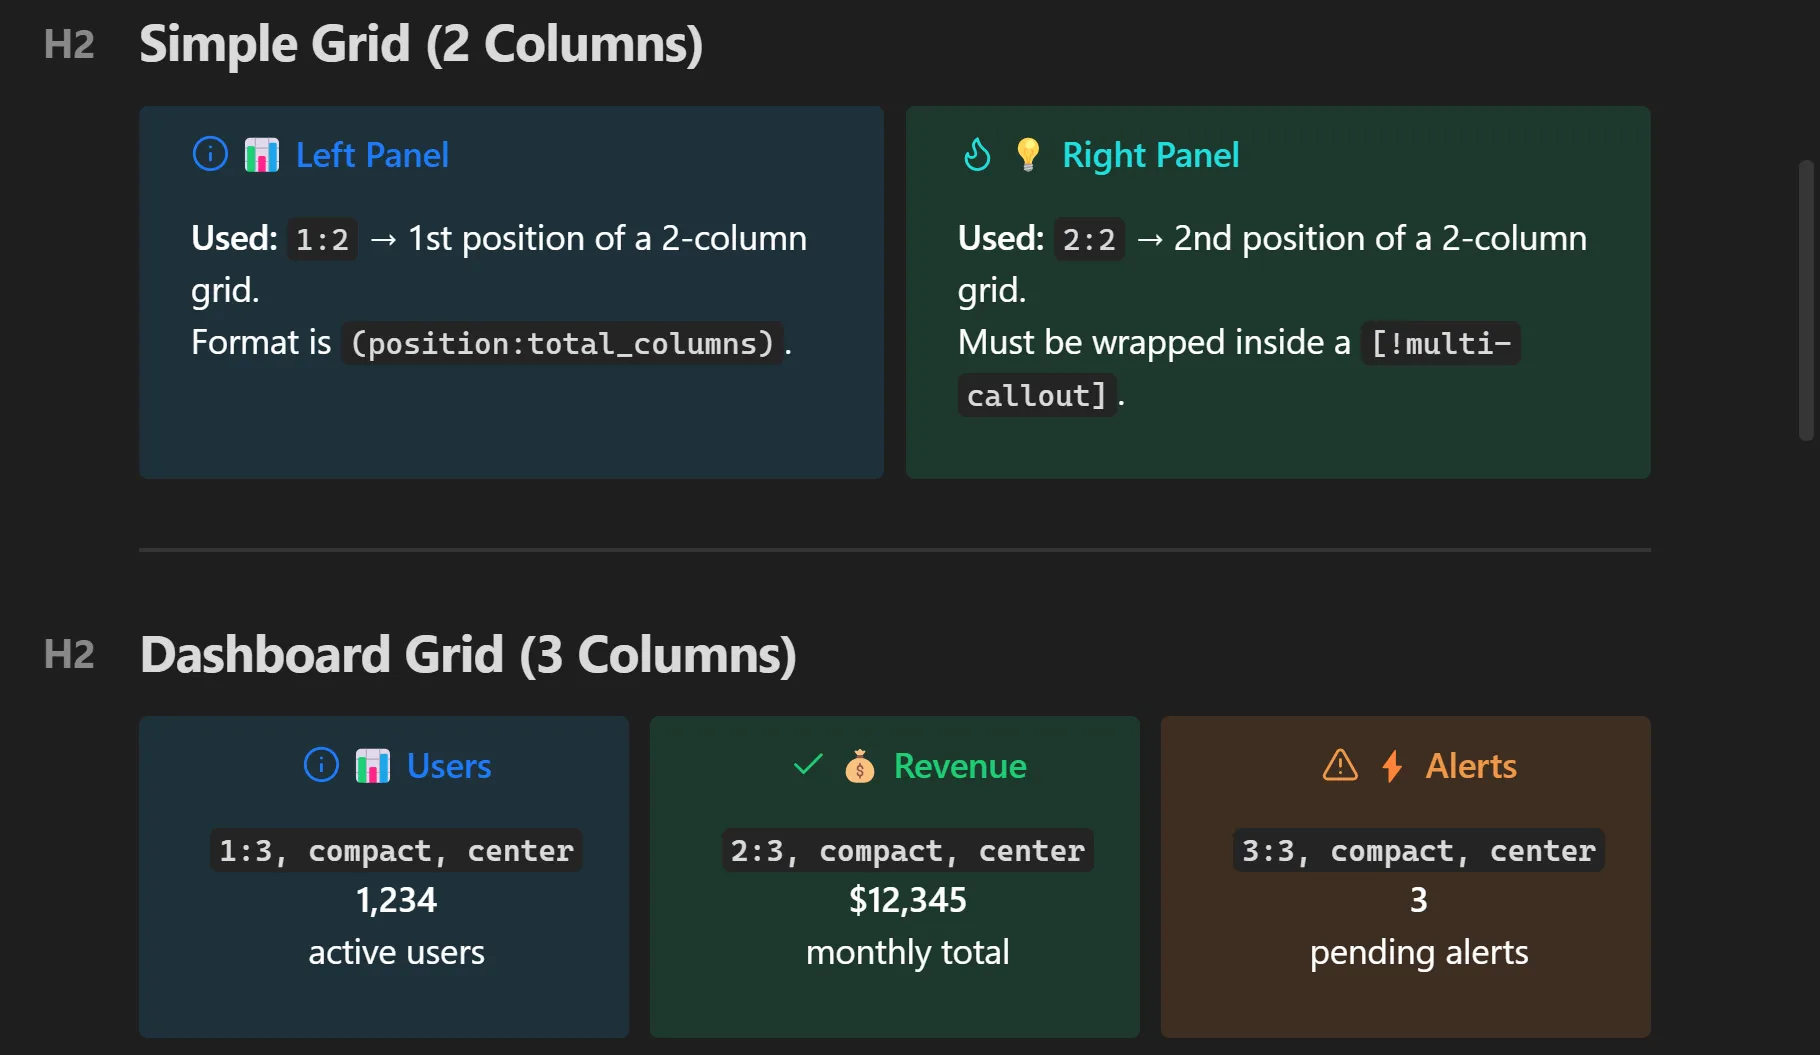This screenshot has width=1820, height=1055.
Task: Click the money bag emoji beside Revenue
Action: pyautogui.click(x=860, y=766)
